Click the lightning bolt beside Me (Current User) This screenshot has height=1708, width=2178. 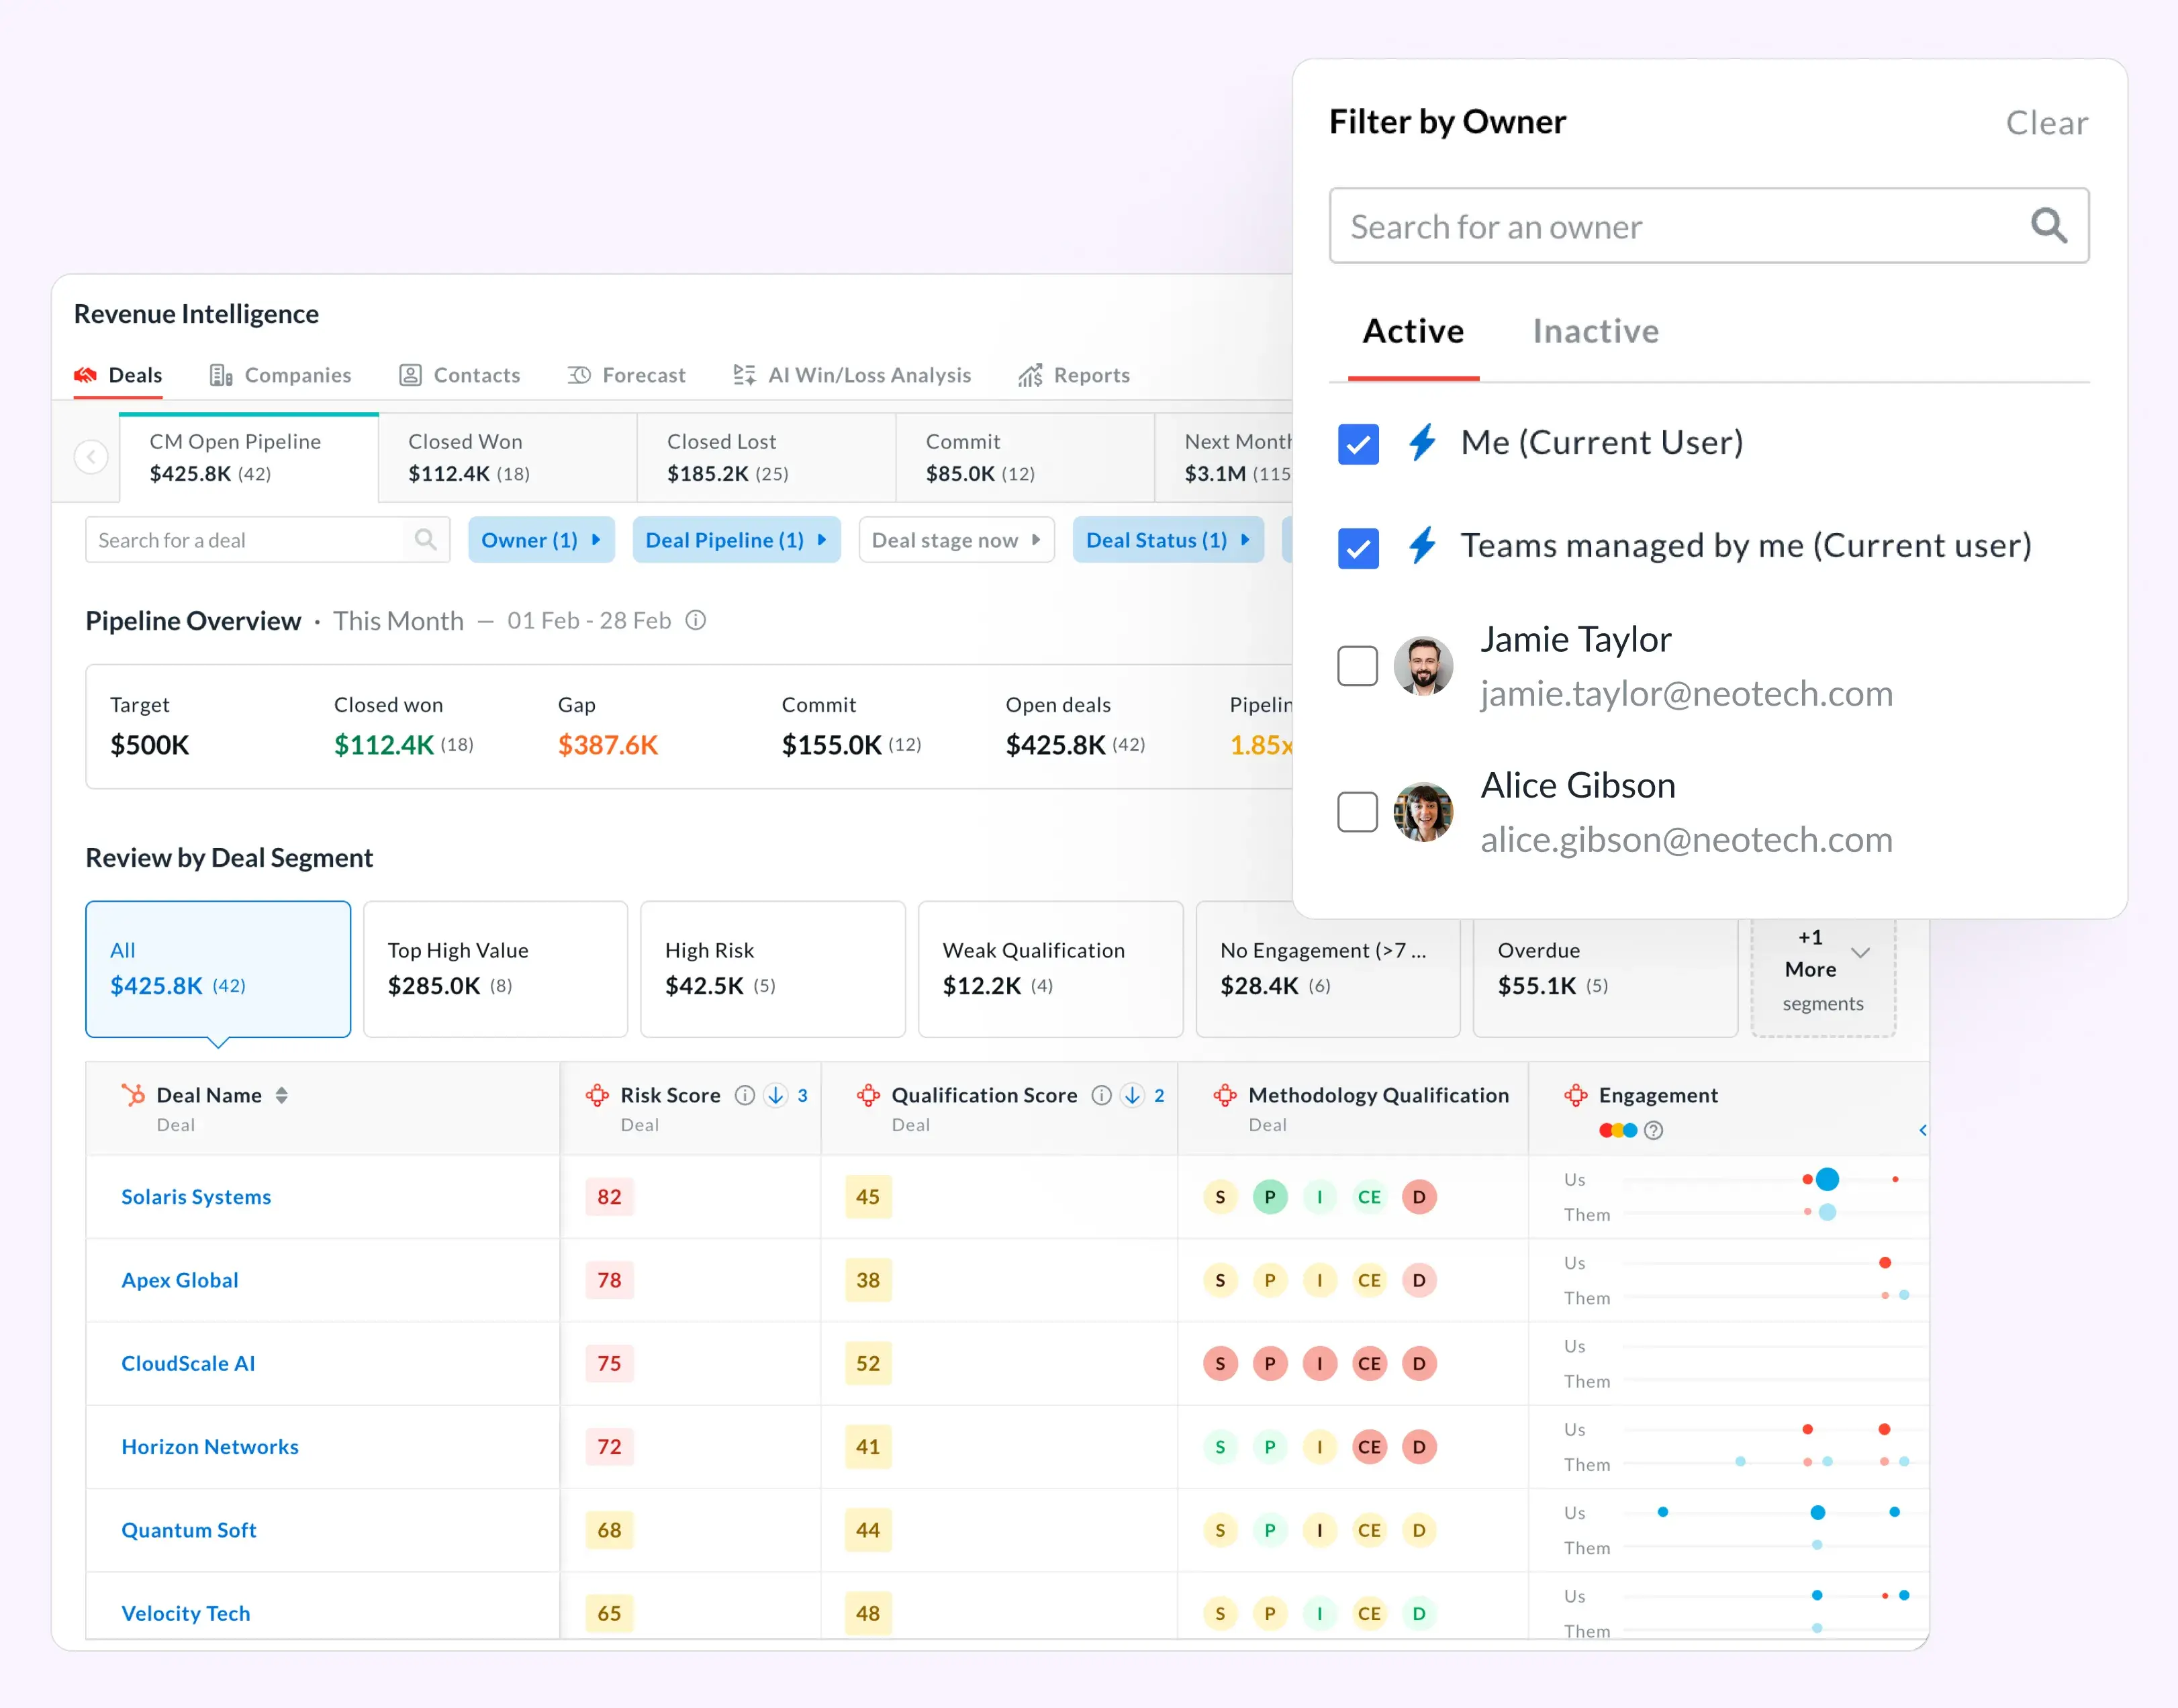point(1422,443)
